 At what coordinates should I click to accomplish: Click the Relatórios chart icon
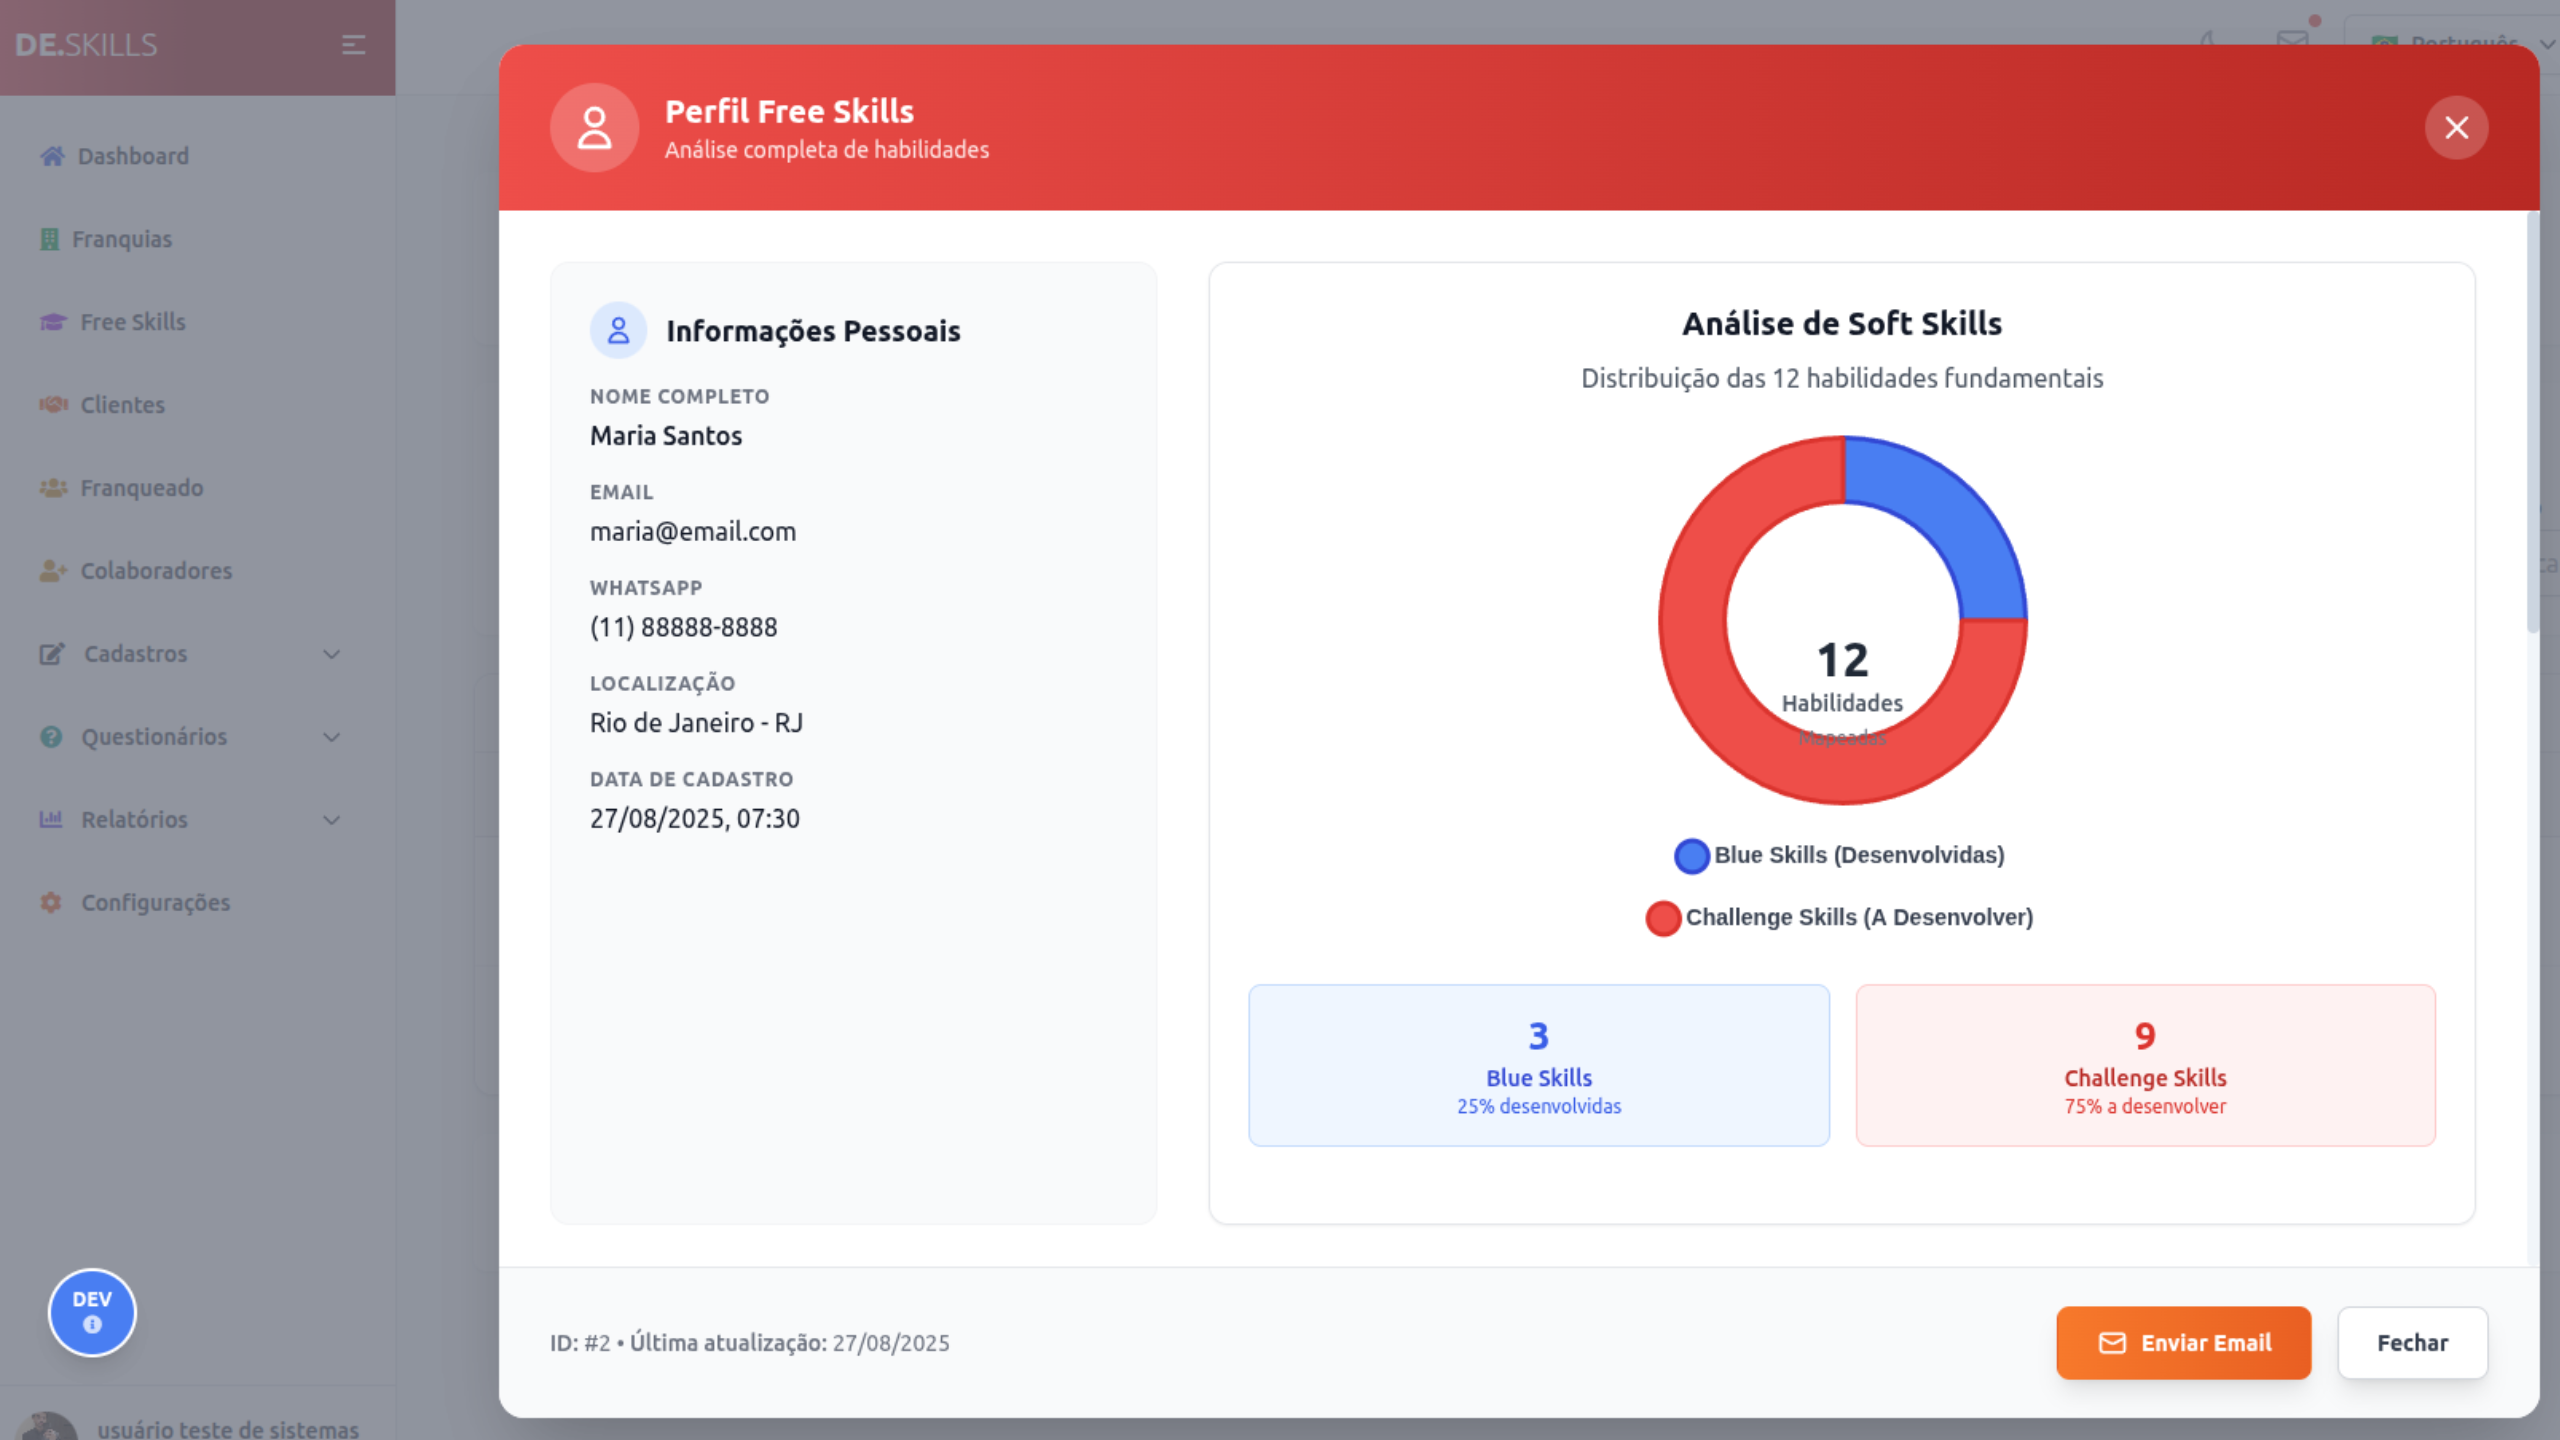(x=51, y=820)
